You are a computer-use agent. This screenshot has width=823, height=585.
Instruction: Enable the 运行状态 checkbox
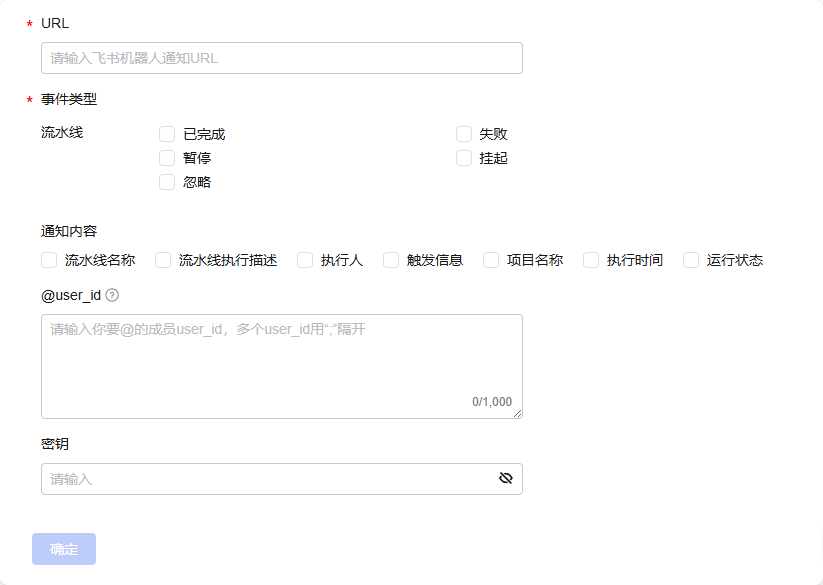691,260
